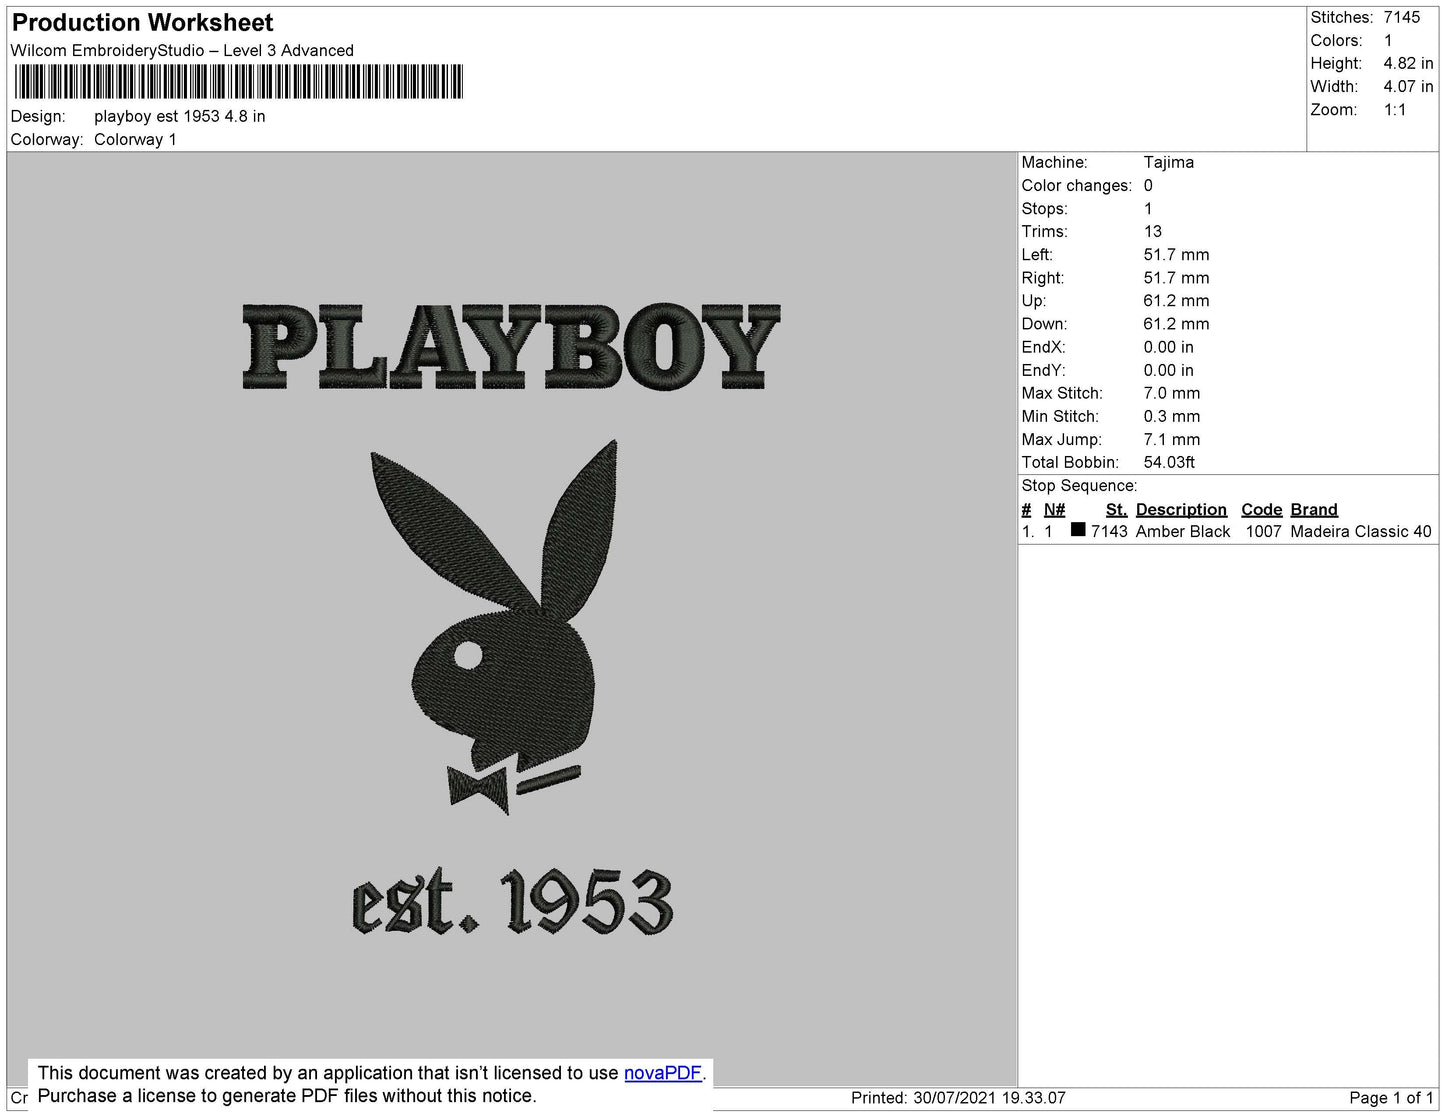Screen dimensions: 1445x1117
Task: Select the Stitches value 7145
Action: pyautogui.click(x=1402, y=17)
